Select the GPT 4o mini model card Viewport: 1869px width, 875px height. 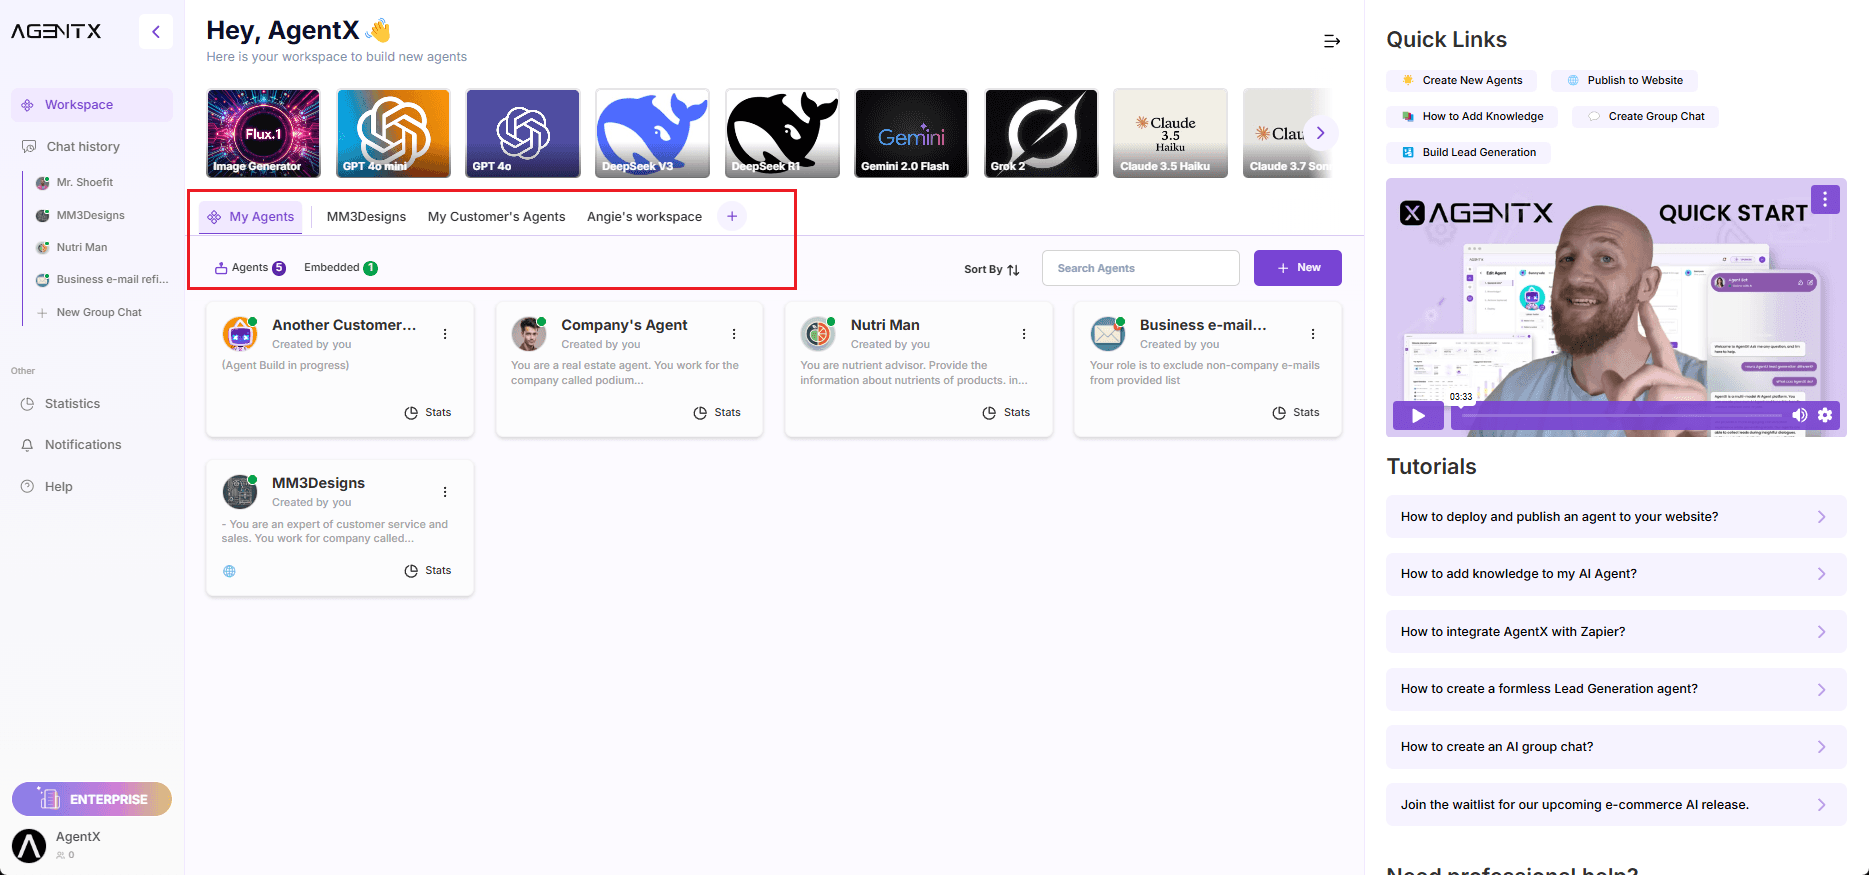[x=393, y=133]
